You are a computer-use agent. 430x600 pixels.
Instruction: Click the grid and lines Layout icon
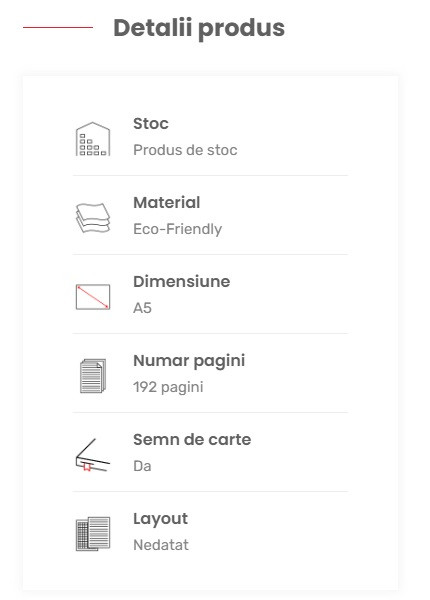point(93,534)
